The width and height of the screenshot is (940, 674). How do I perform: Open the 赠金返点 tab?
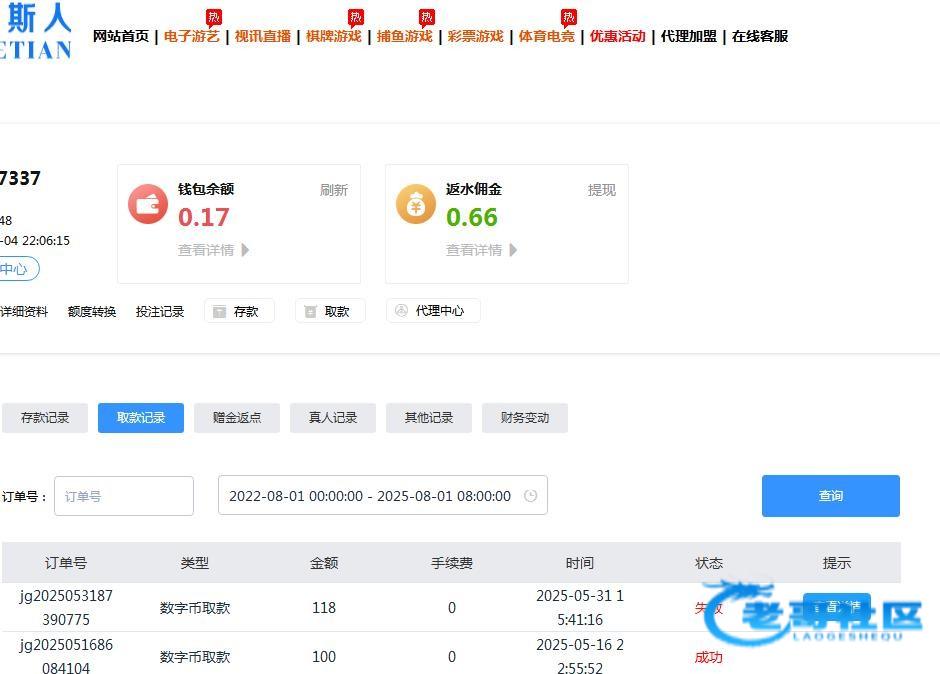[x=237, y=418]
